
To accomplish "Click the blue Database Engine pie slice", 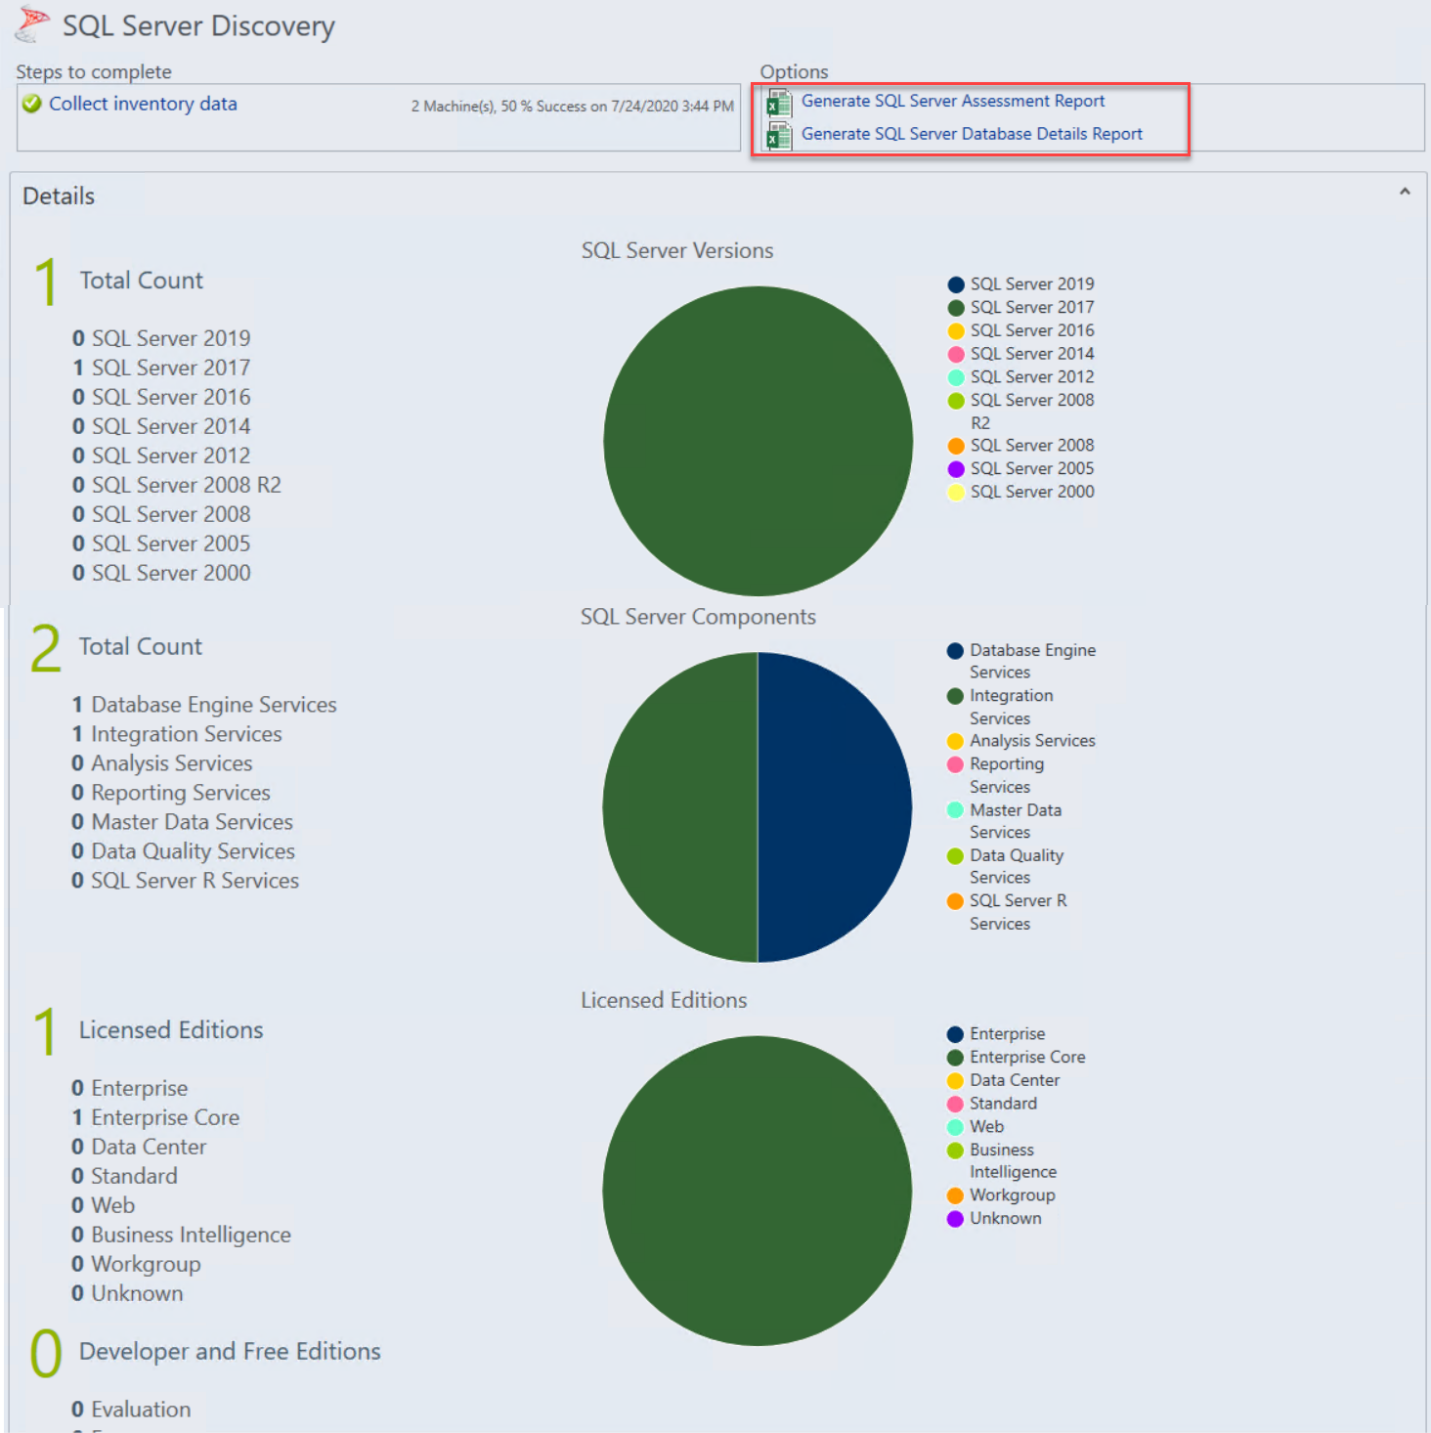I will [835, 806].
